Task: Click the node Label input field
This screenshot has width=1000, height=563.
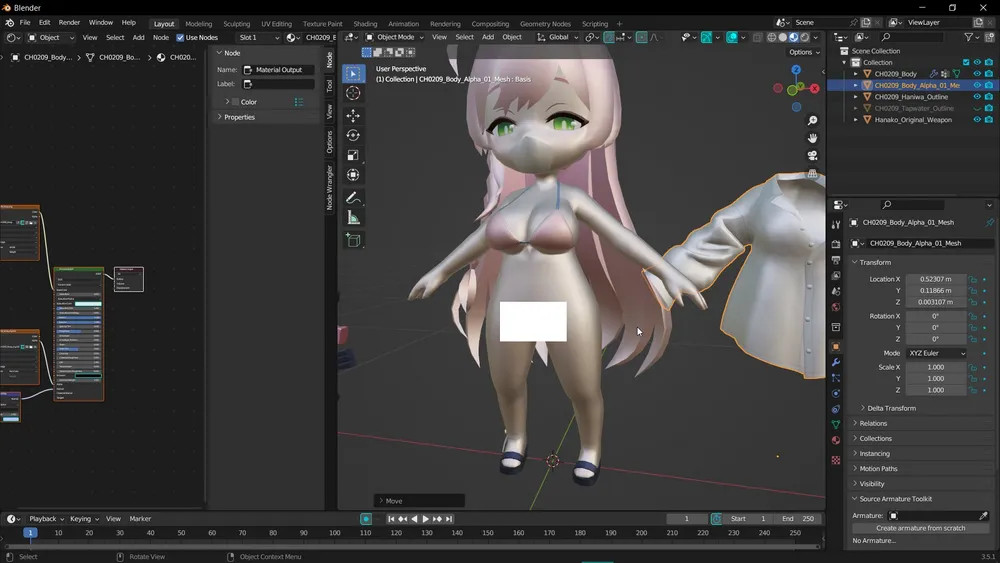Action: click(x=279, y=84)
